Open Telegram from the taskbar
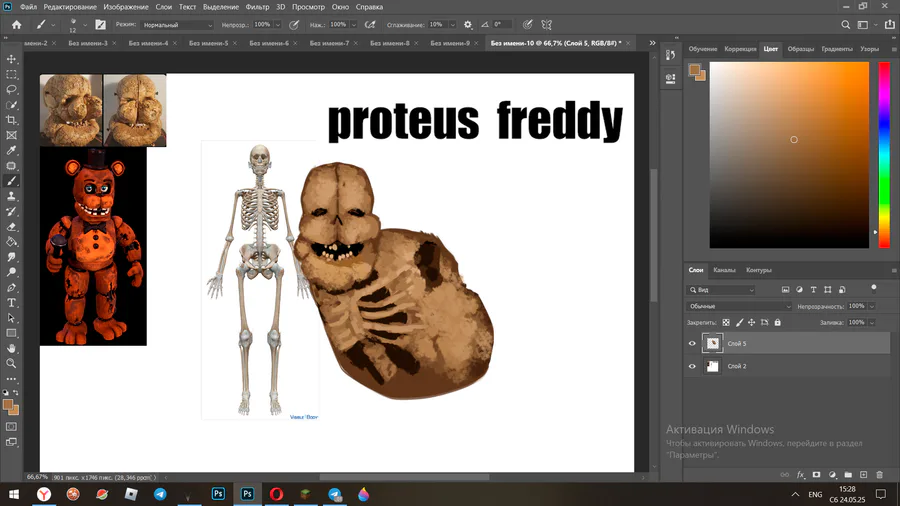This screenshot has height=506, width=900. click(x=160, y=494)
